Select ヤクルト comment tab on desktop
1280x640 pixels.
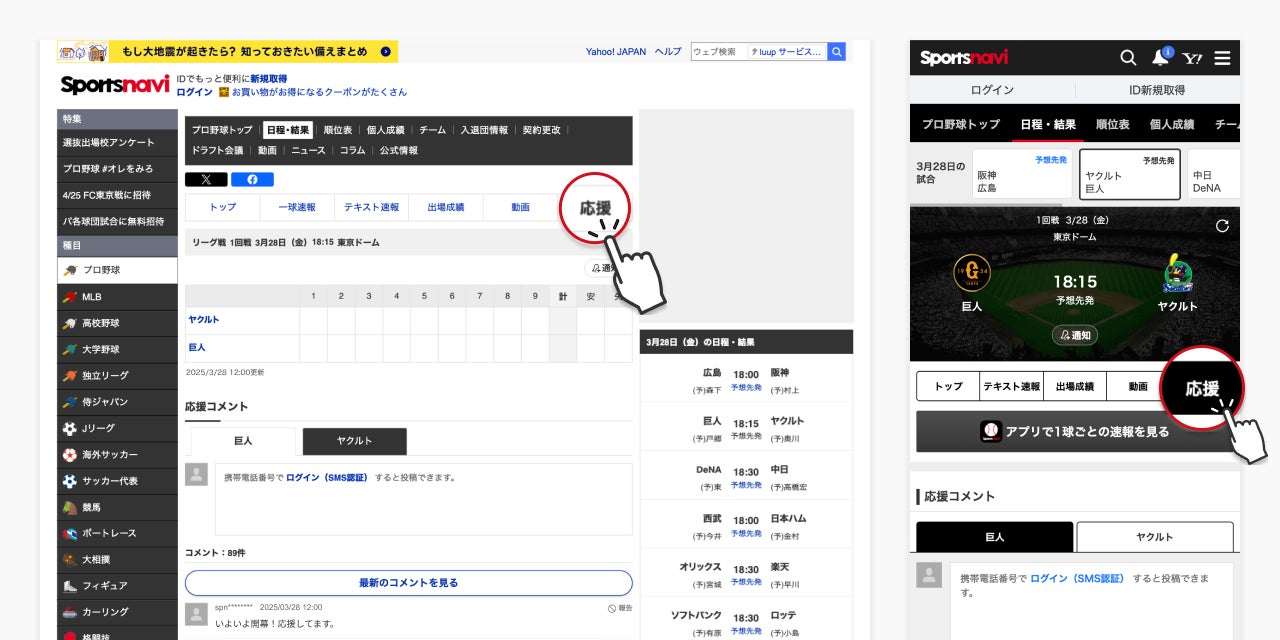(354, 441)
